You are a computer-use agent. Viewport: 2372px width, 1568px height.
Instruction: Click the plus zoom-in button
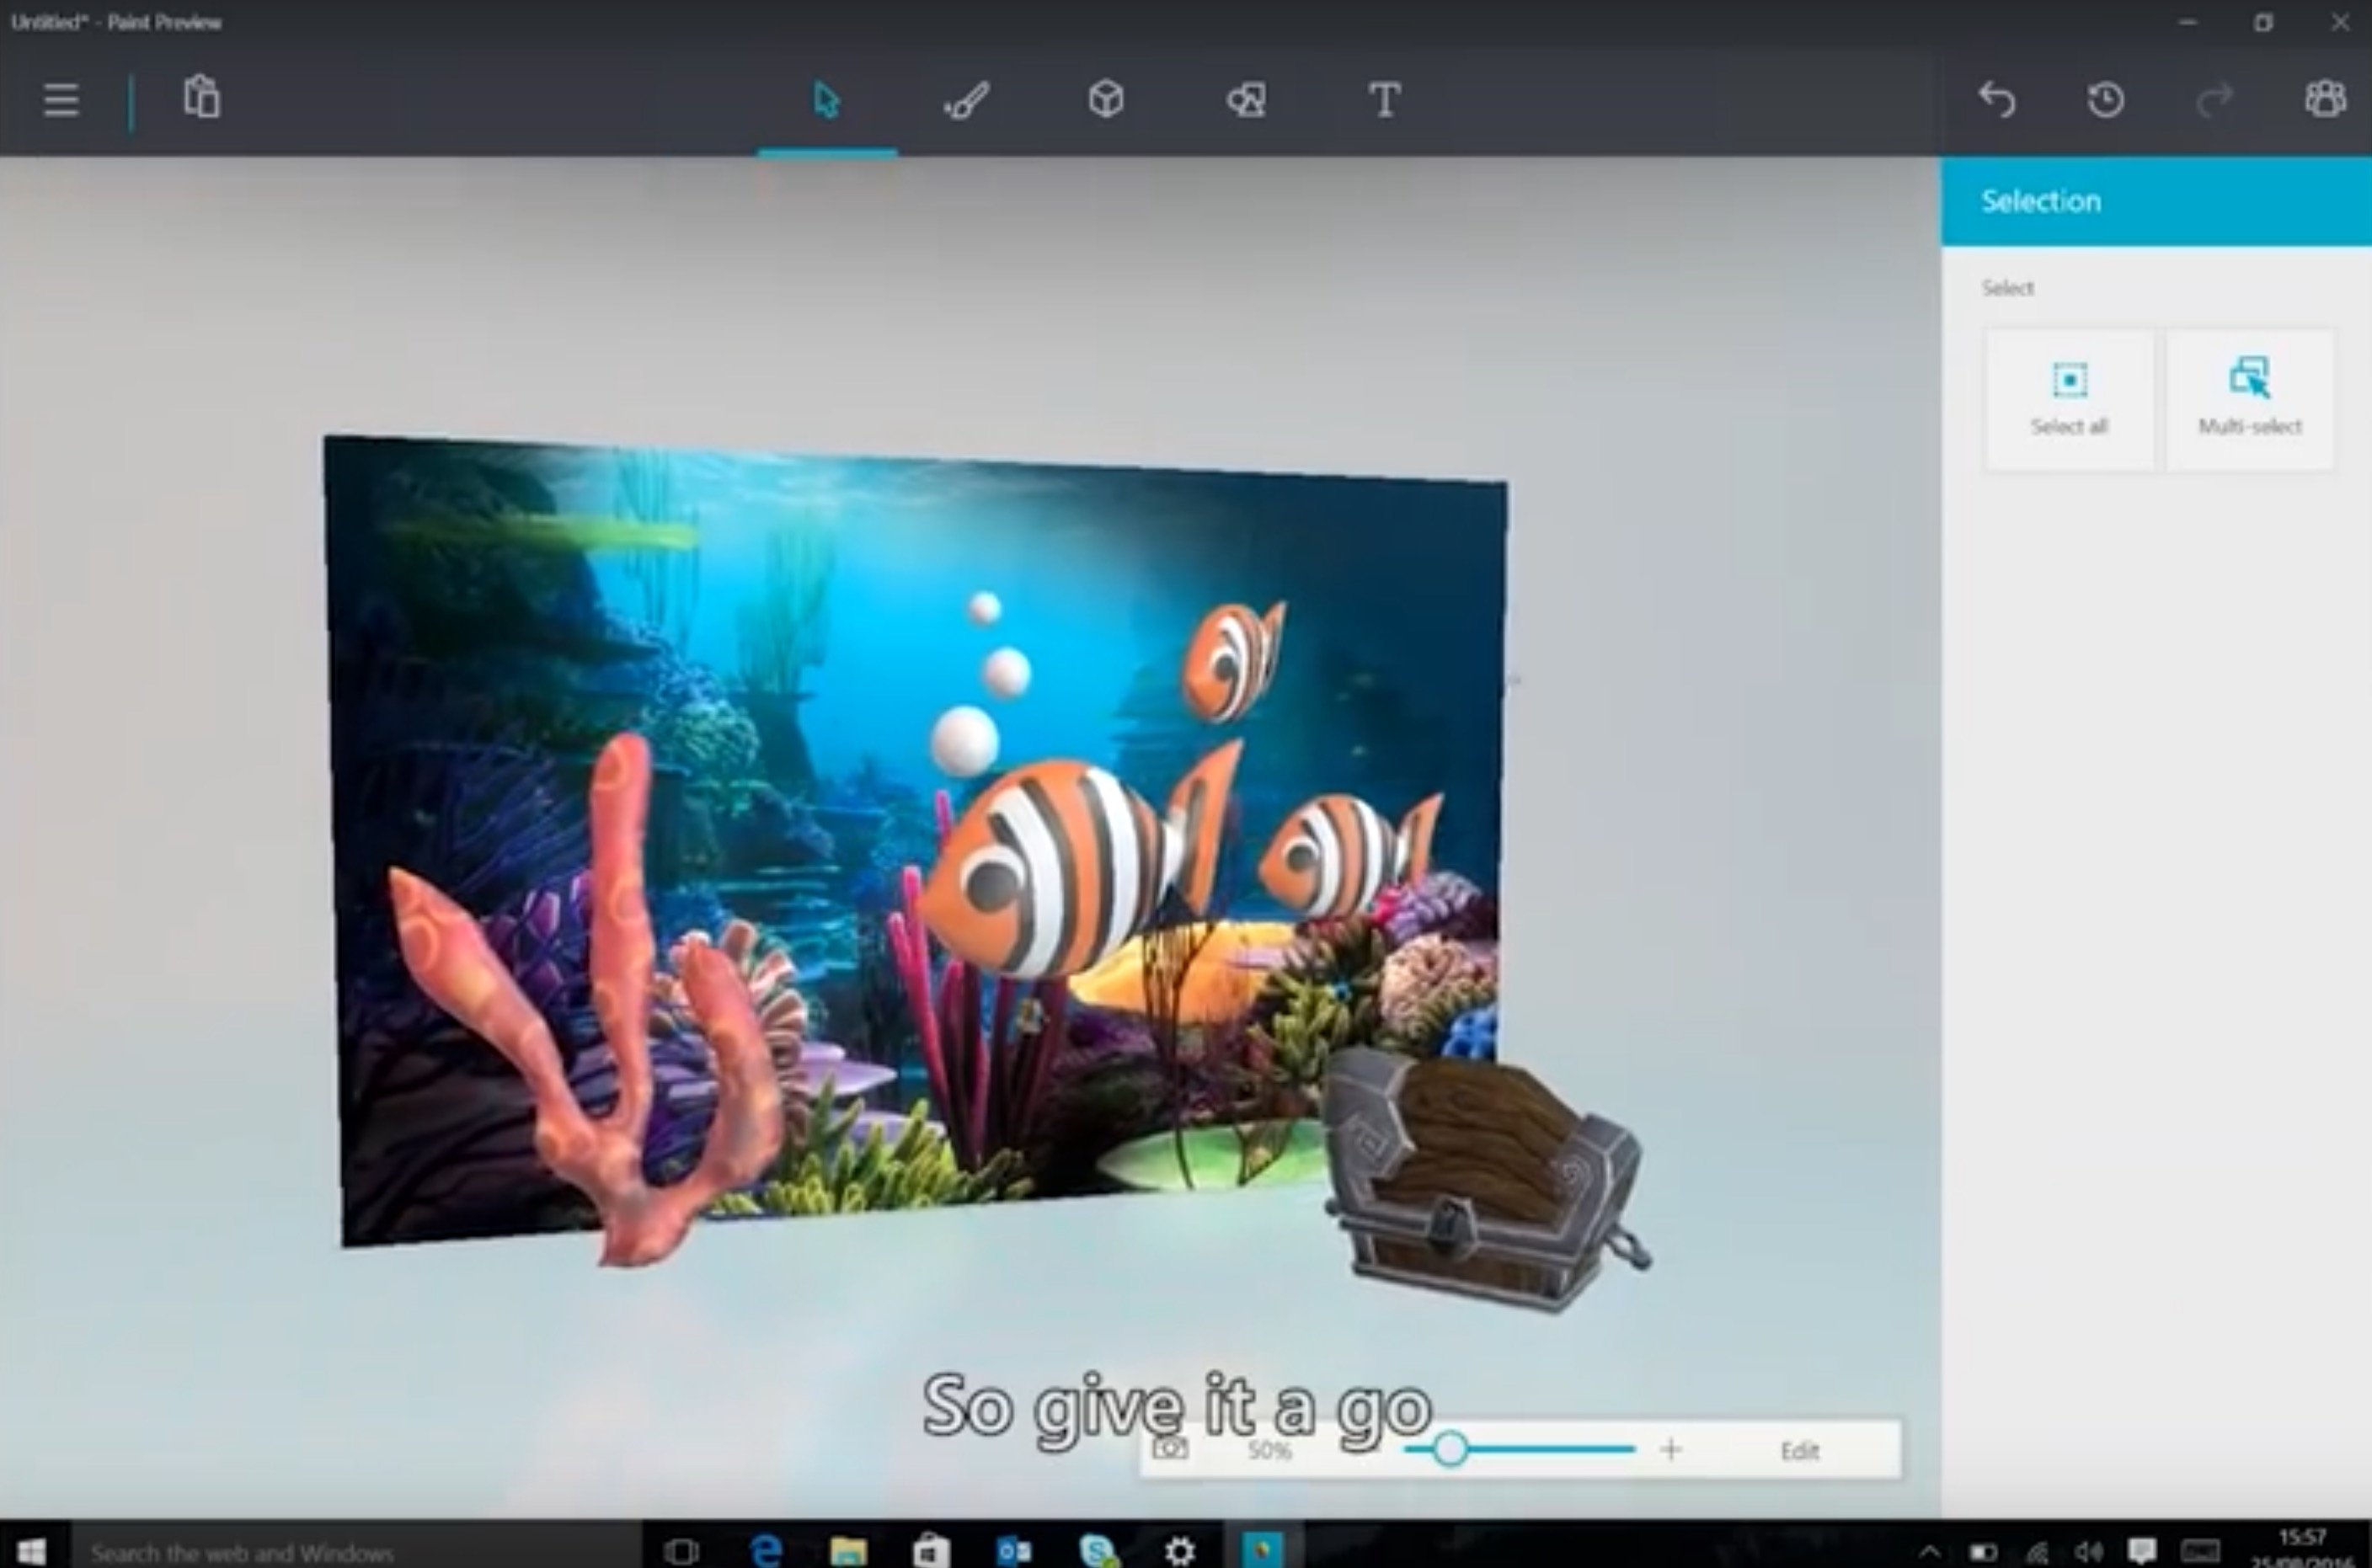[x=1671, y=1449]
